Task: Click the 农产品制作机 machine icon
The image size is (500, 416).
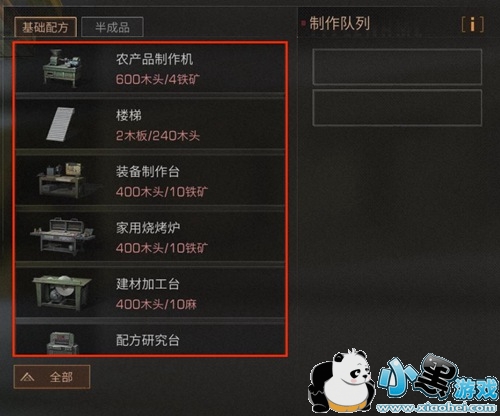Action: click(x=62, y=68)
